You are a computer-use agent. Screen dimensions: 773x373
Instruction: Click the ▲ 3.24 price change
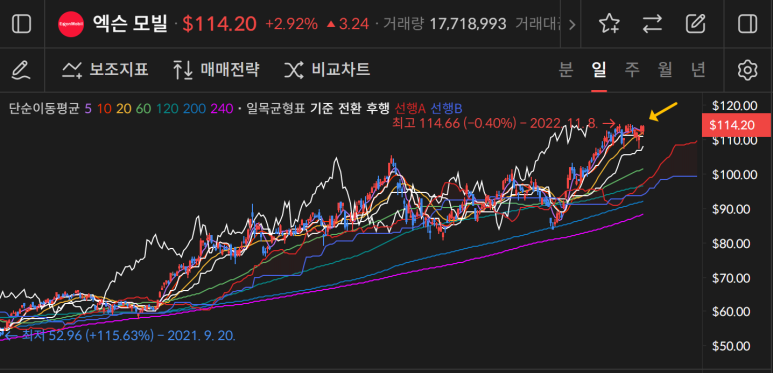(348, 24)
